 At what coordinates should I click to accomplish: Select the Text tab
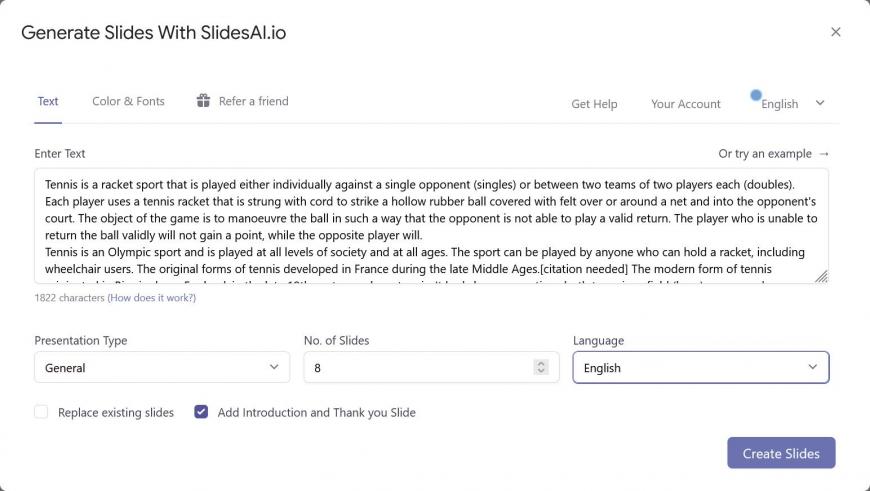tap(48, 101)
